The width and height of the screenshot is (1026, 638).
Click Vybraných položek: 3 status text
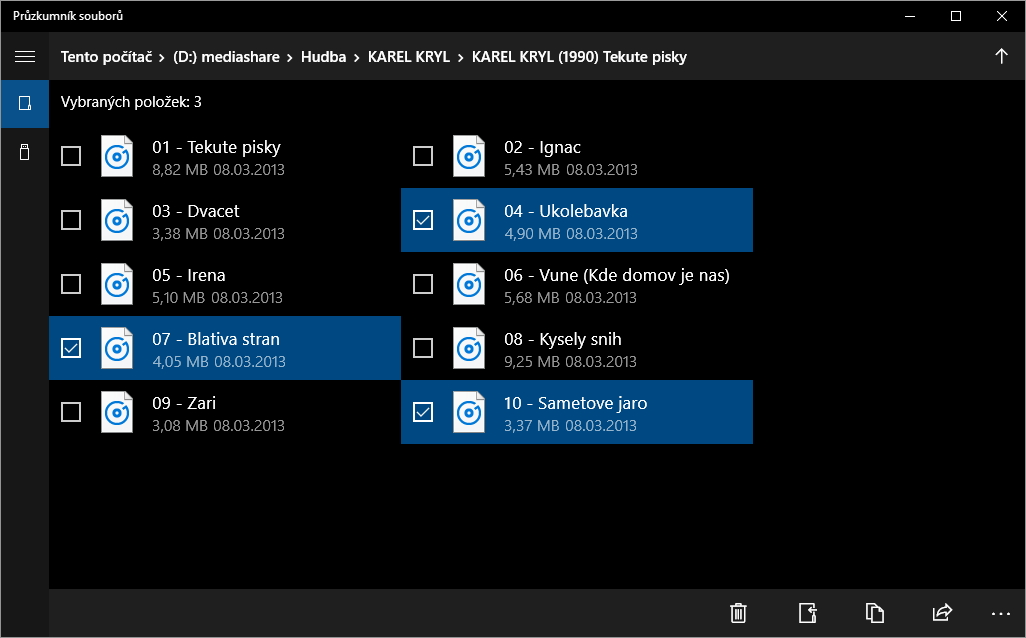pos(131,102)
